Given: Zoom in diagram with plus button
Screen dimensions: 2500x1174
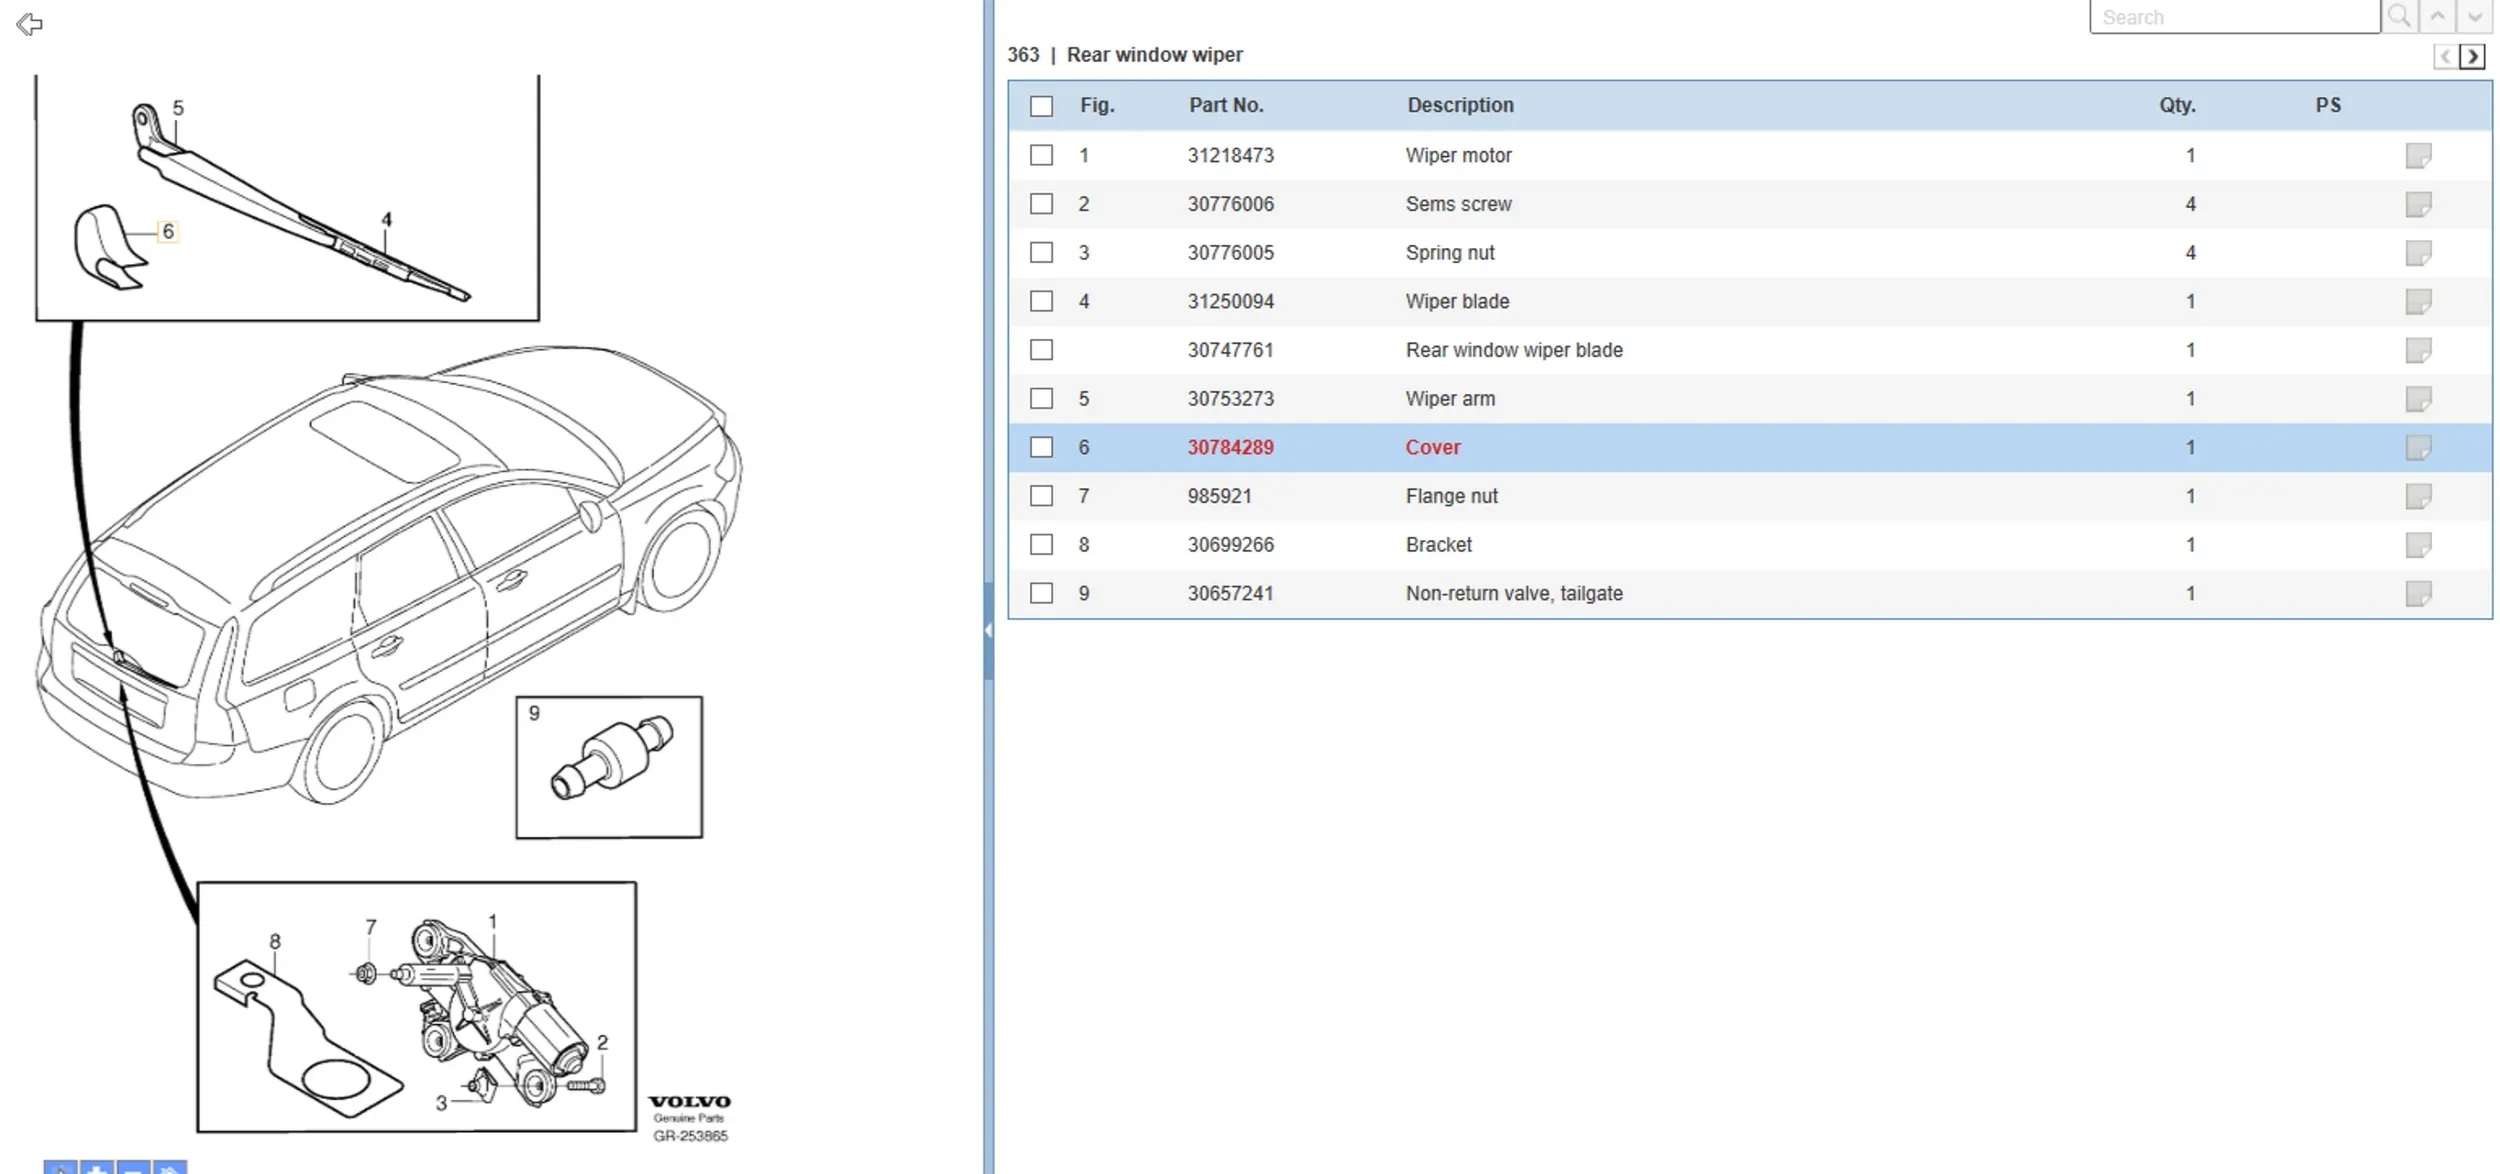Looking at the screenshot, I should click(x=97, y=1167).
